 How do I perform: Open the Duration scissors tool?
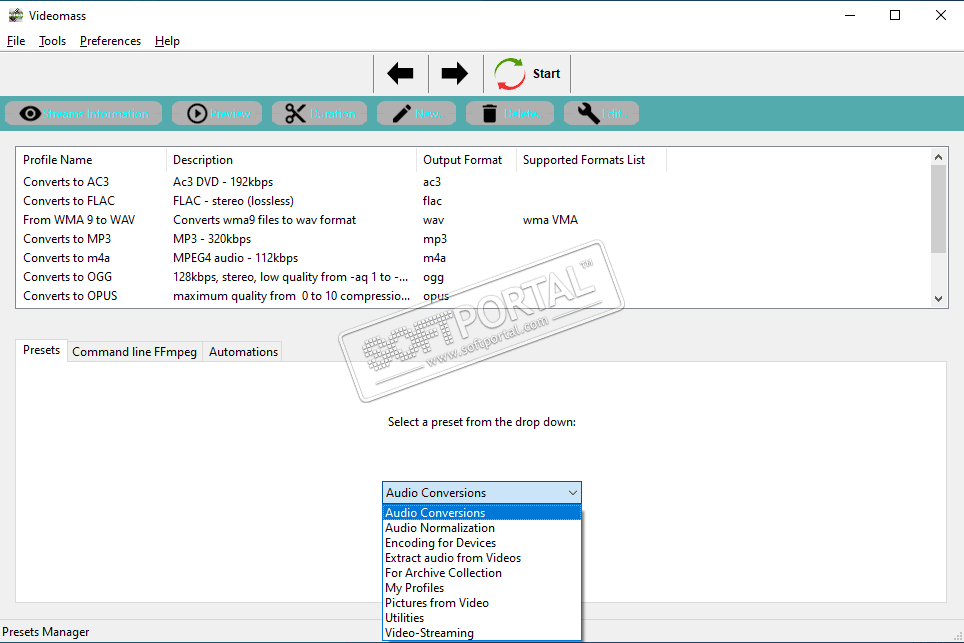click(x=320, y=114)
